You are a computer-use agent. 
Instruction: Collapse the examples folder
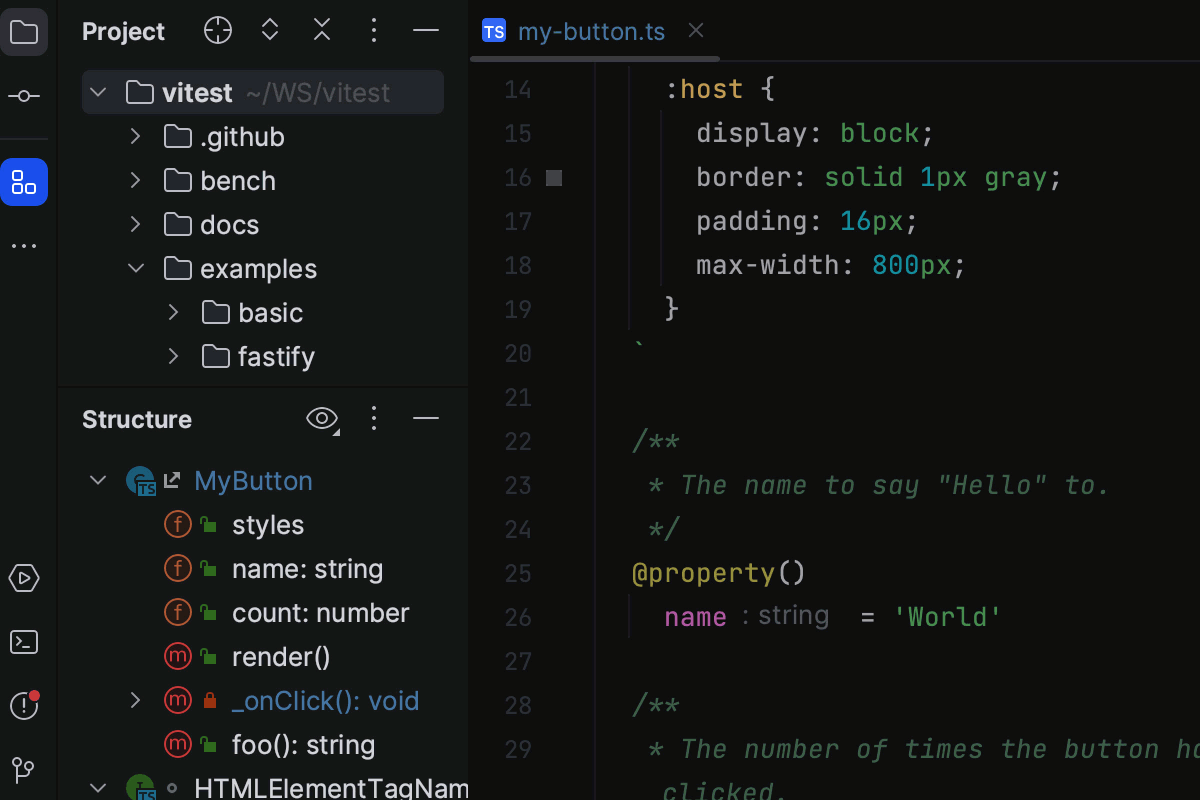(136, 268)
